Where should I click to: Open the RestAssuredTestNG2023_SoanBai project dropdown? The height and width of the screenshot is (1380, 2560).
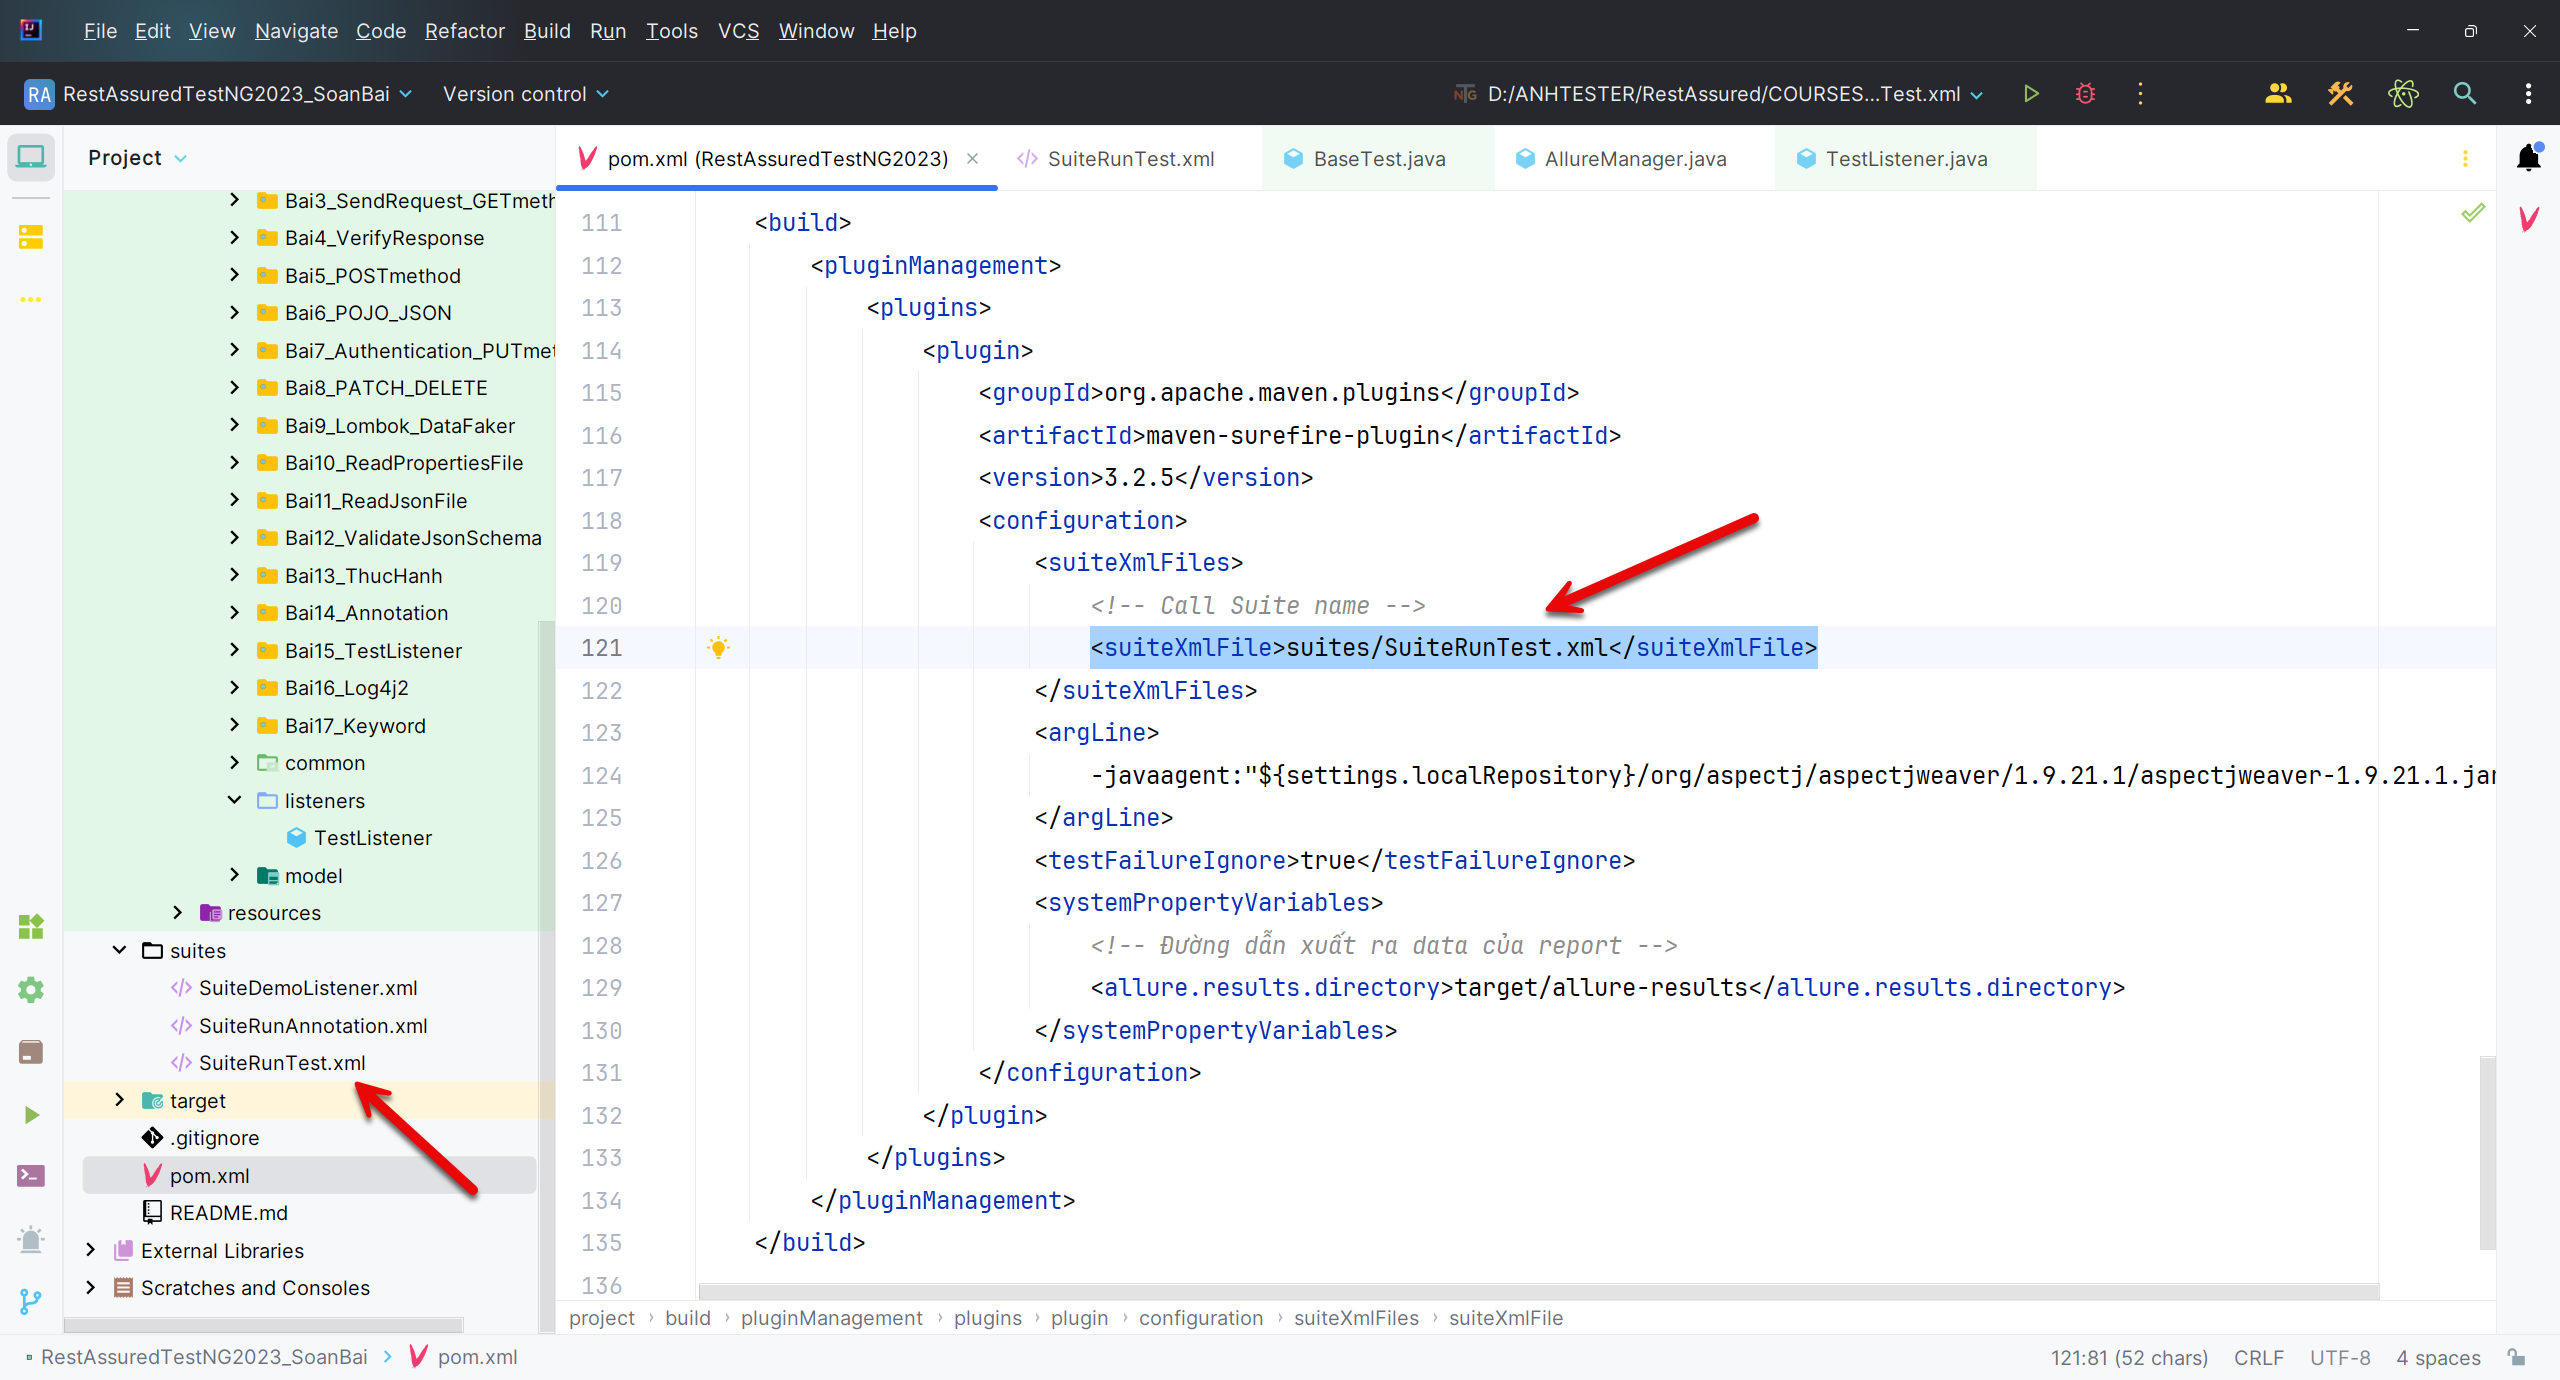(218, 94)
